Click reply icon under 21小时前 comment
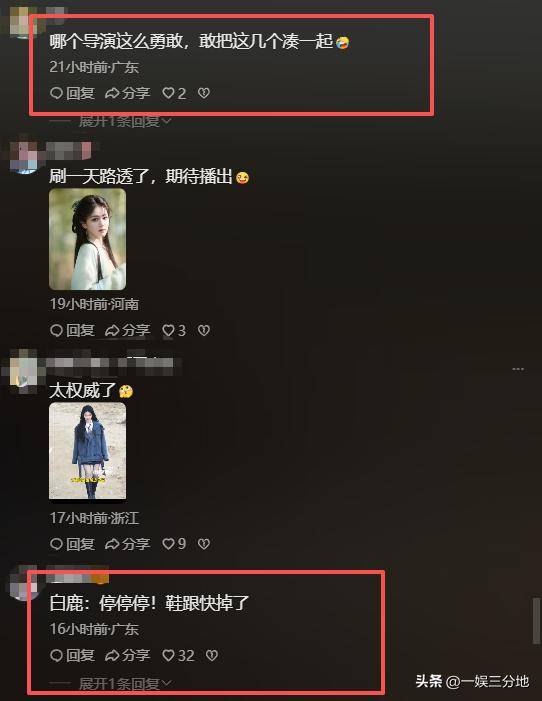The height and width of the screenshot is (701, 542). coord(72,93)
